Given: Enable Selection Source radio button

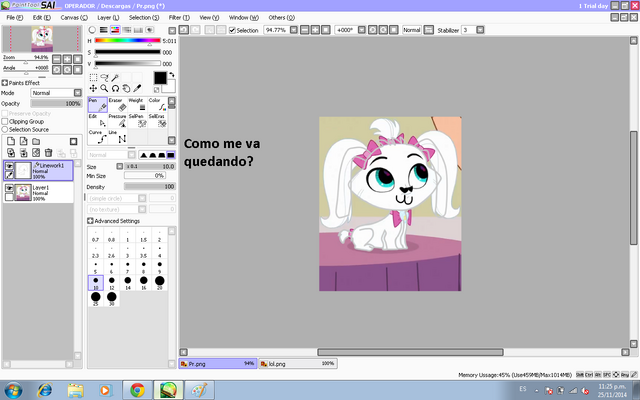Looking at the screenshot, I should pyautogui.click(x=5, y=129).
